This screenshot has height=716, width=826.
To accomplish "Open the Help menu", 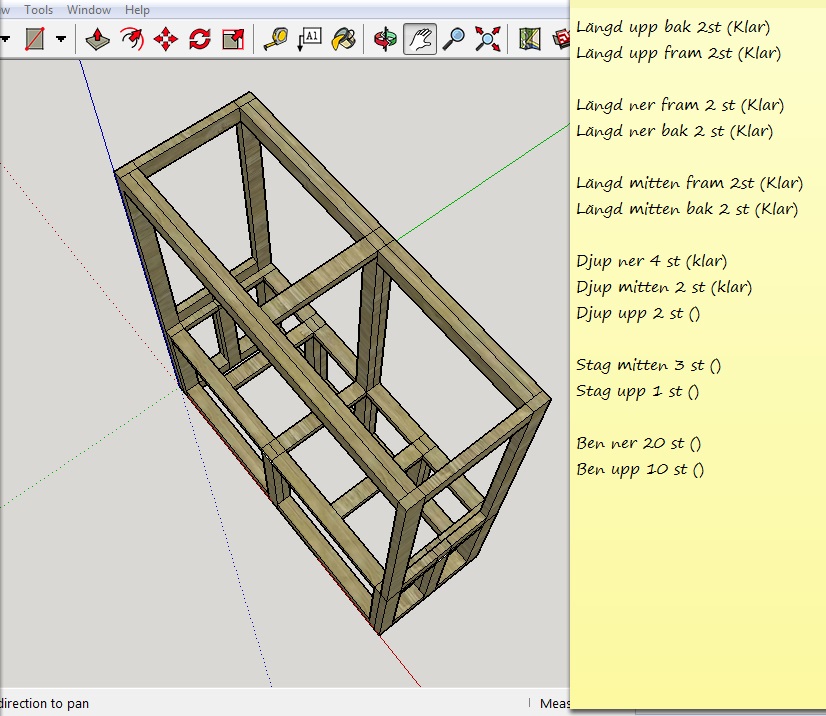I will 137,10.
